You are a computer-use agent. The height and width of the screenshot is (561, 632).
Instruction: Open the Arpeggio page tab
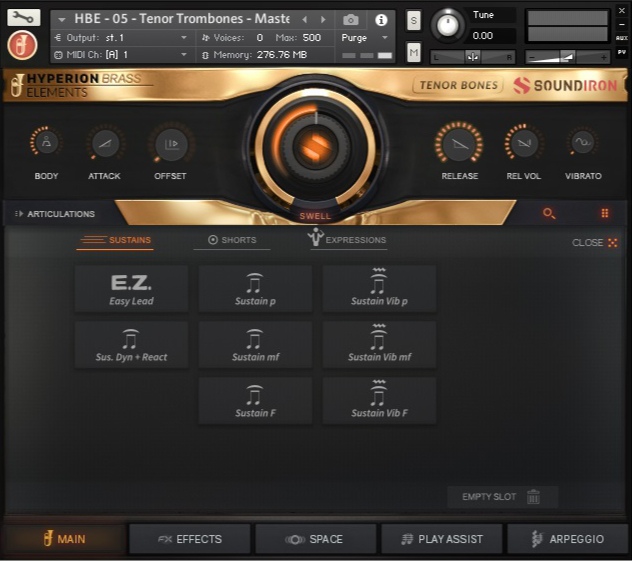tap(568, 539)
